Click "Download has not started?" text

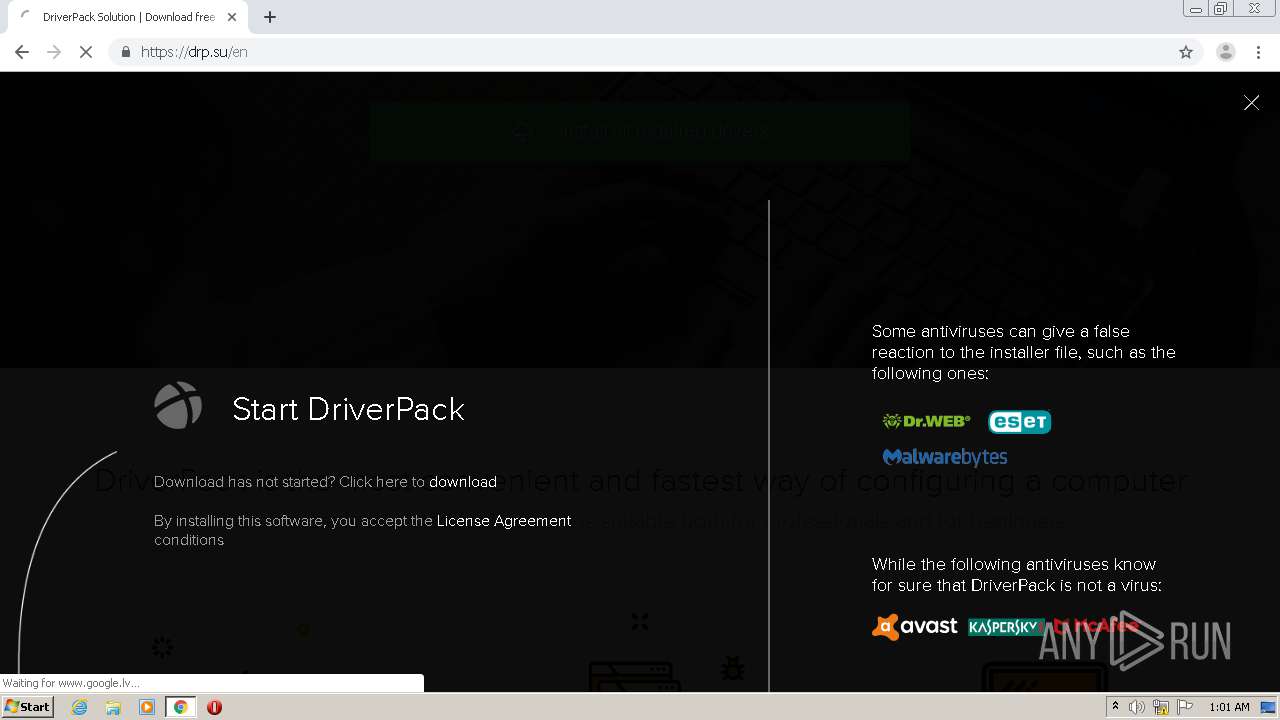tap(244, 482)
